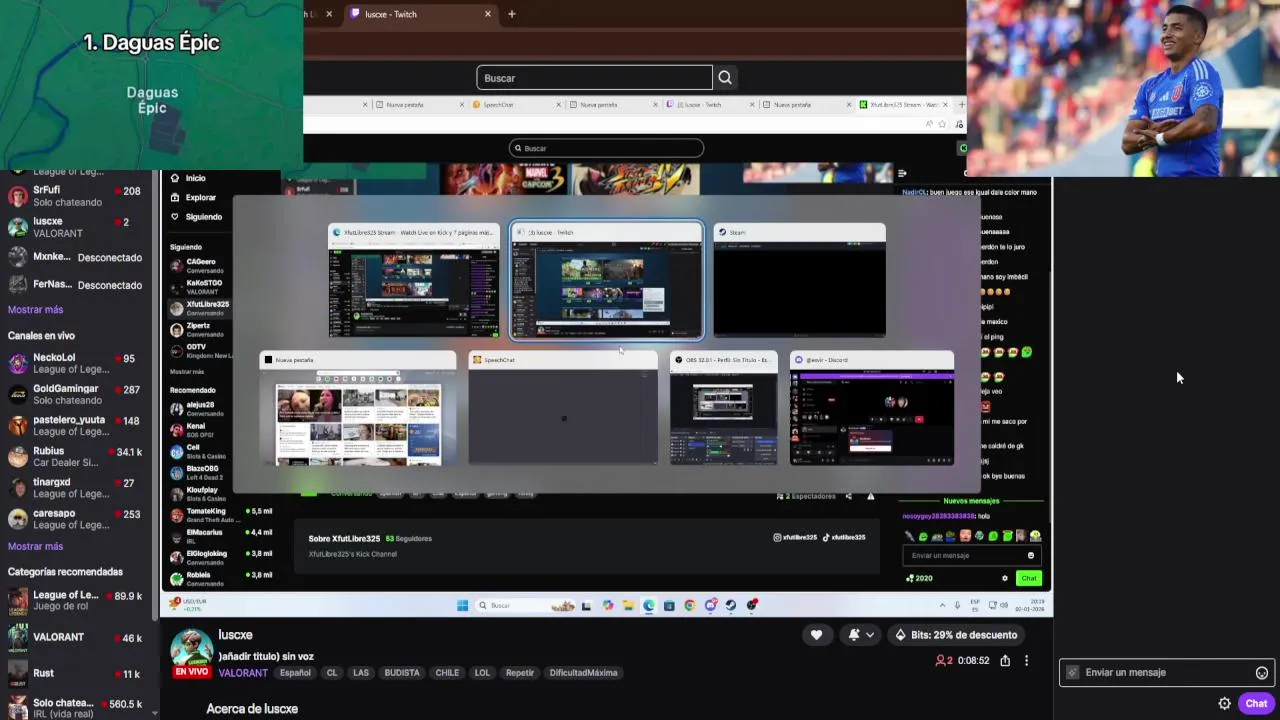
Task: Open luscxe notification bell settings
Action: point(861,635)
